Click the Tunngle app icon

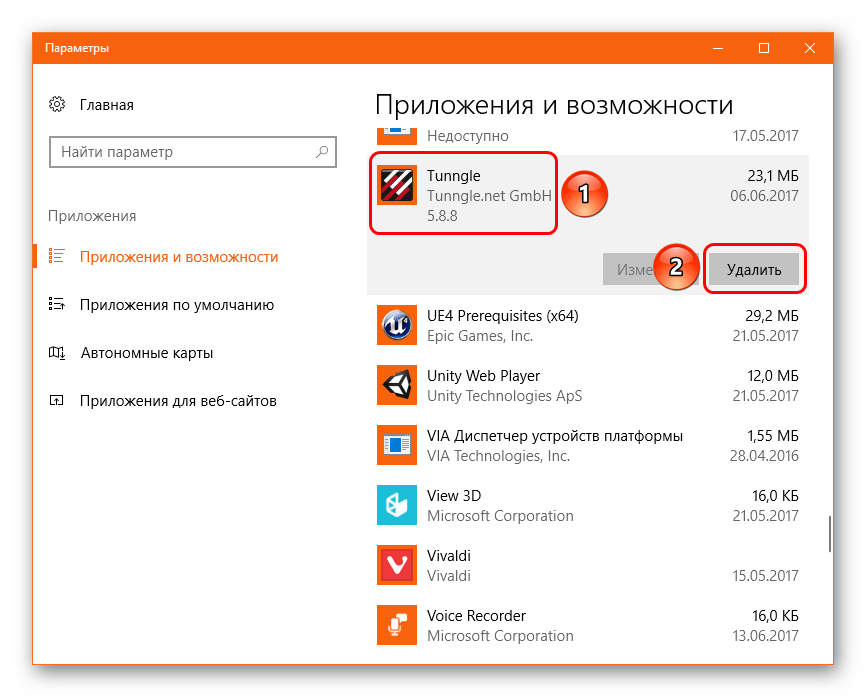pyautogui.click(x=397, y=185)
